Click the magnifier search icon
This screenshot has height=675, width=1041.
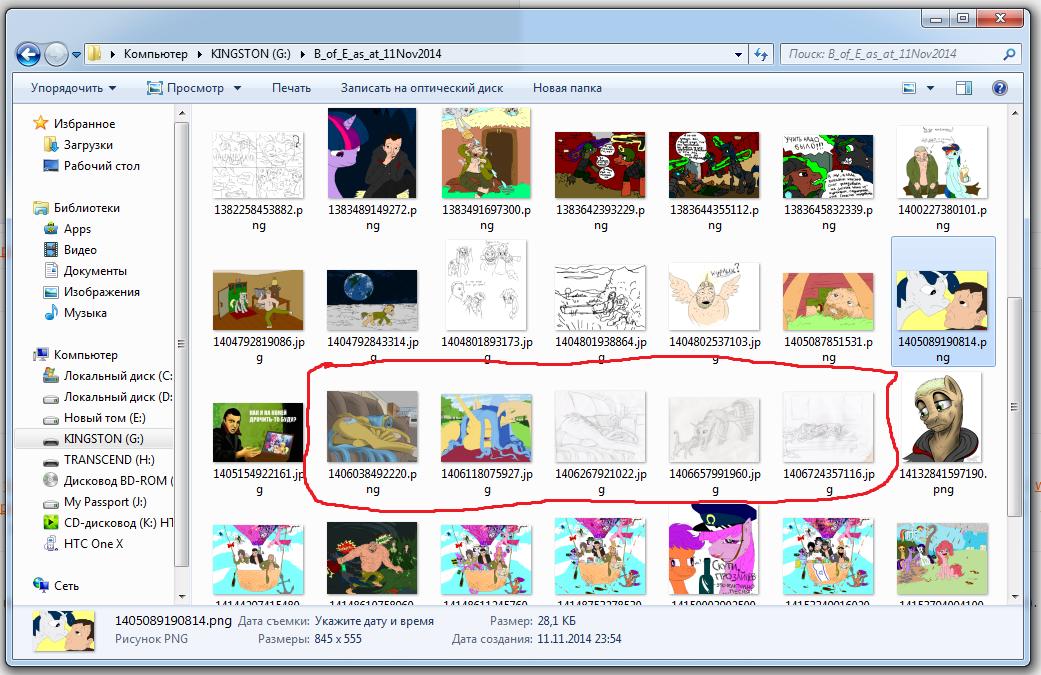[x=1008, y=54]
